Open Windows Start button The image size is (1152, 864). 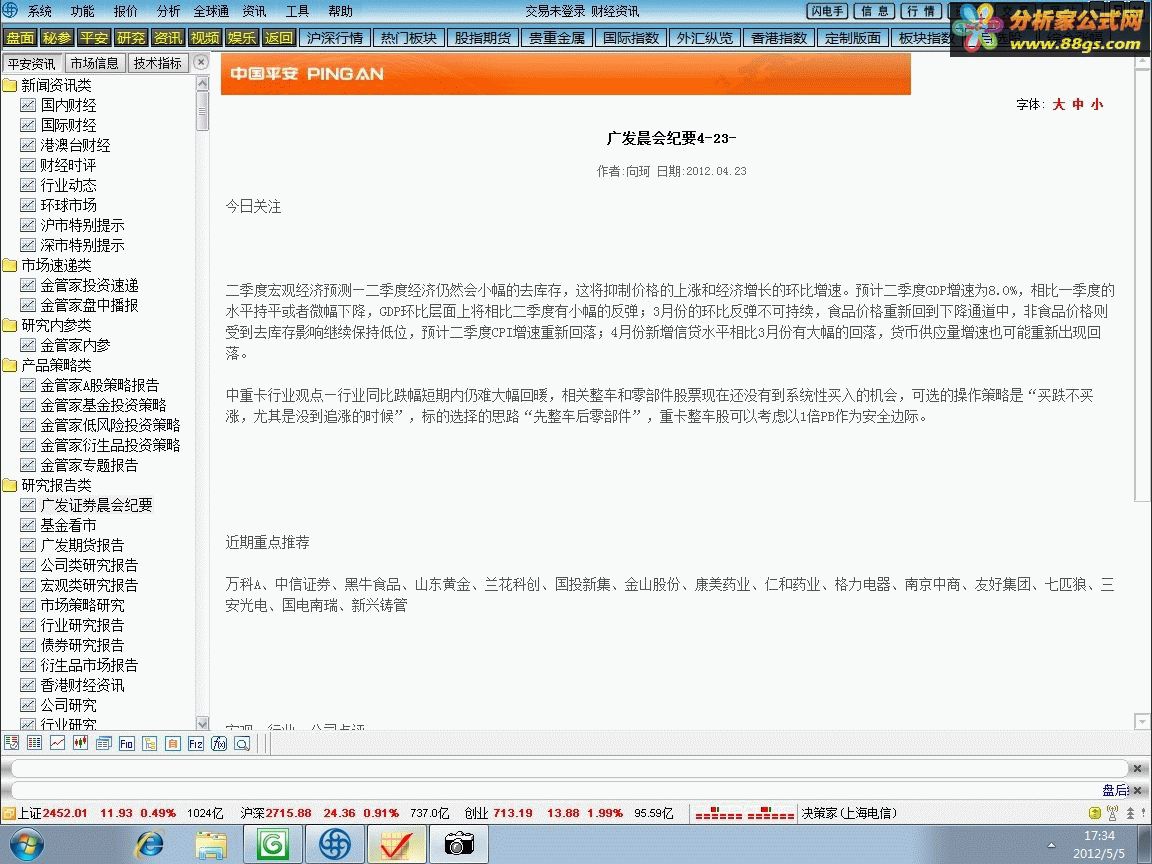point(26,845)
